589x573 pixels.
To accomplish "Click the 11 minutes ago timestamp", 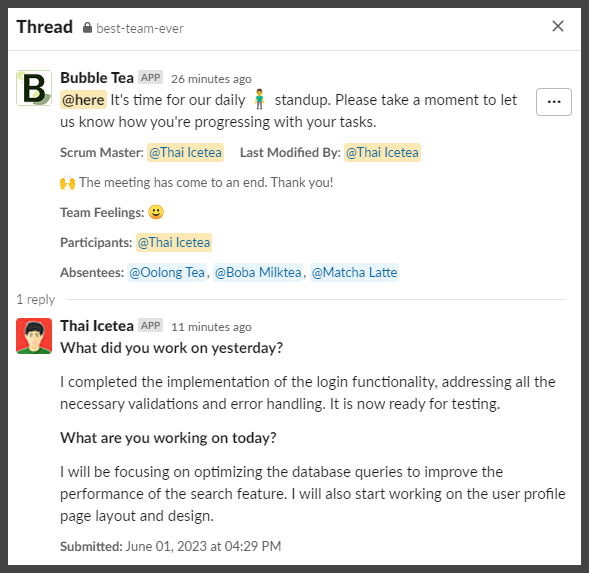I will [211, 327].
